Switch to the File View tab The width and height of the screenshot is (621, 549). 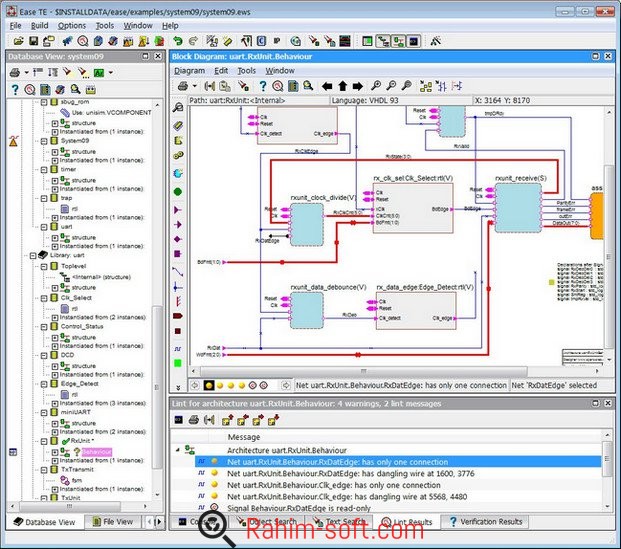coord(114,522)
